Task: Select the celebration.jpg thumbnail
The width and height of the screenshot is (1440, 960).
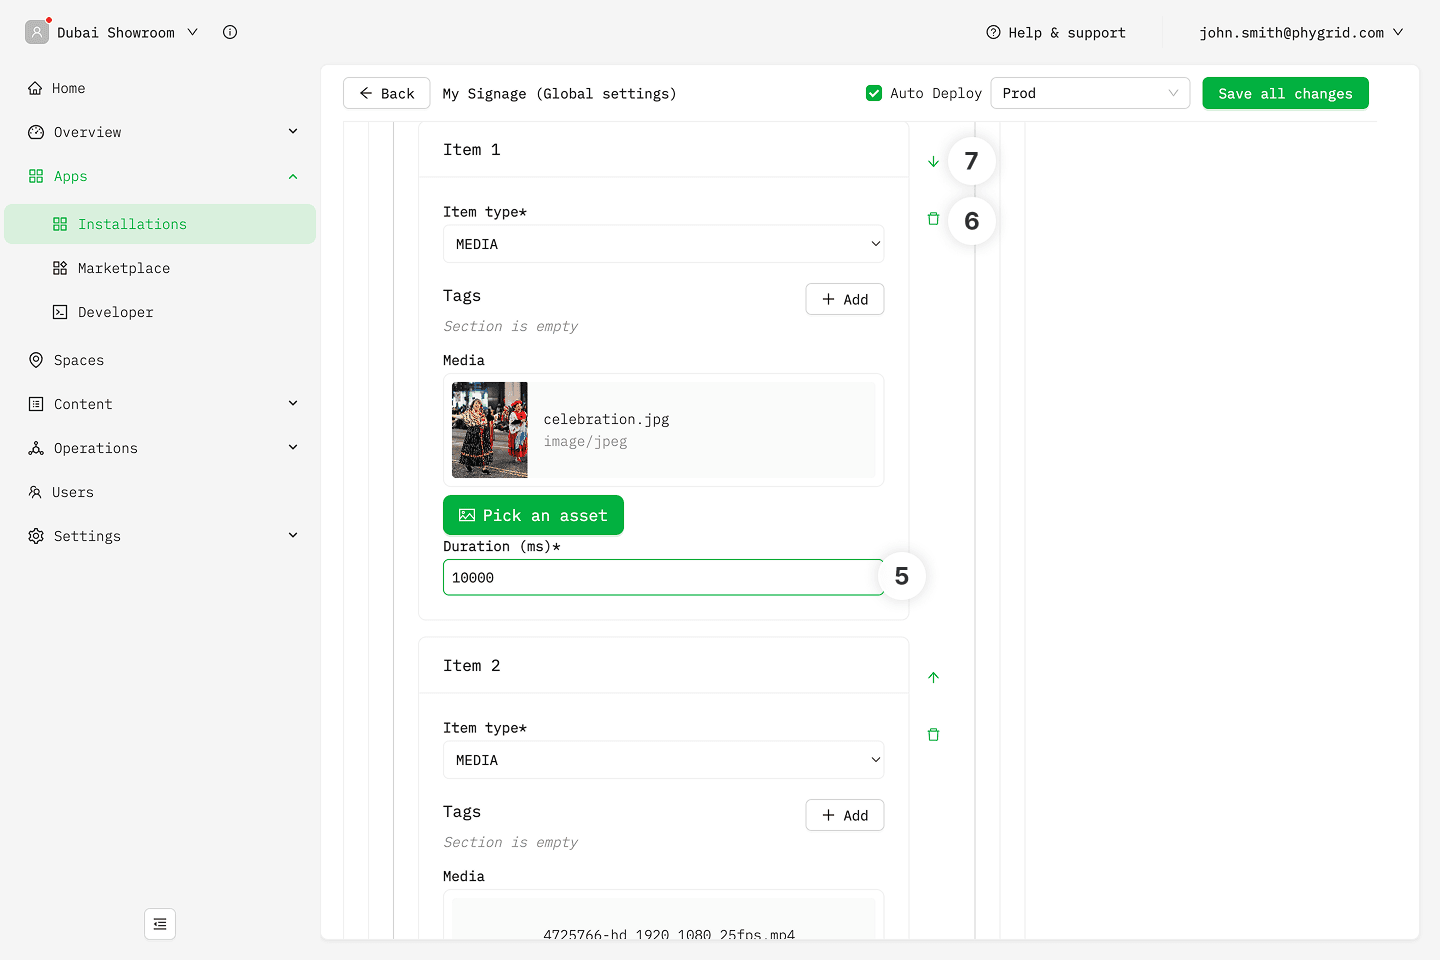Action: pos(490,430)
